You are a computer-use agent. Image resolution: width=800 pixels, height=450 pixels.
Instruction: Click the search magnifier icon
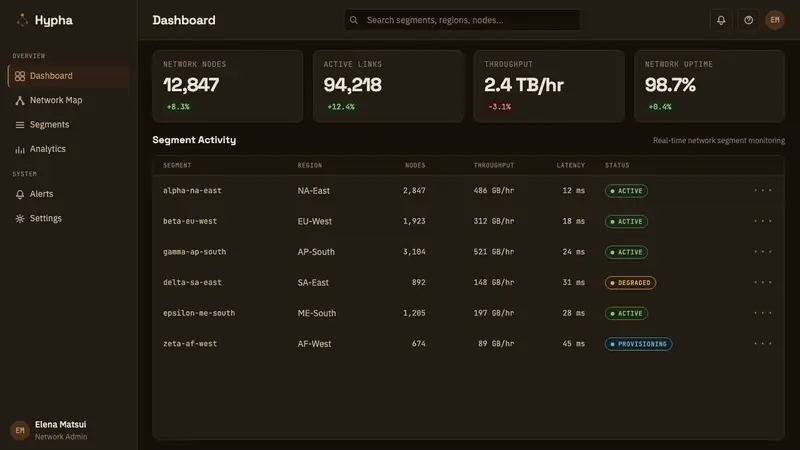[x=354, y=20]
